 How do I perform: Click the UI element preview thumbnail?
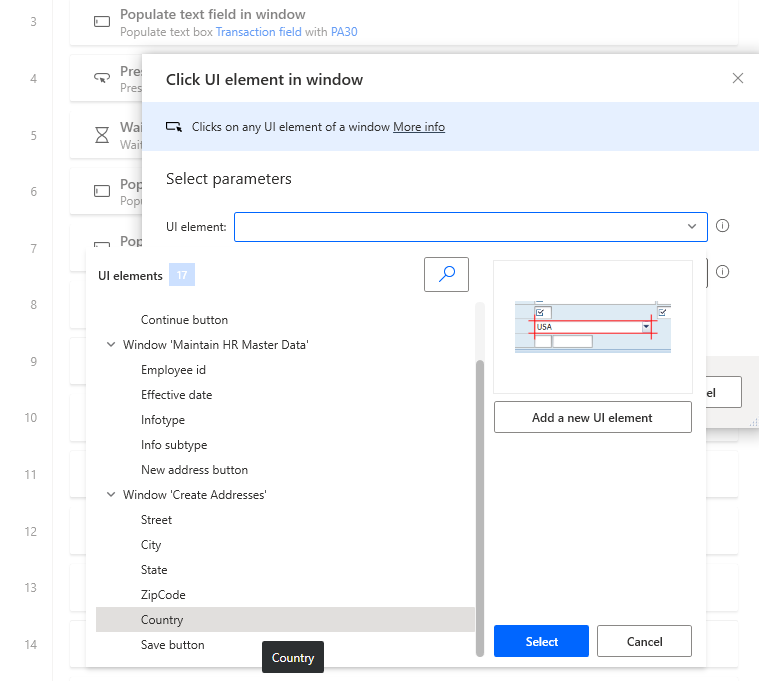pyautogui.click(x=592, y=326)
